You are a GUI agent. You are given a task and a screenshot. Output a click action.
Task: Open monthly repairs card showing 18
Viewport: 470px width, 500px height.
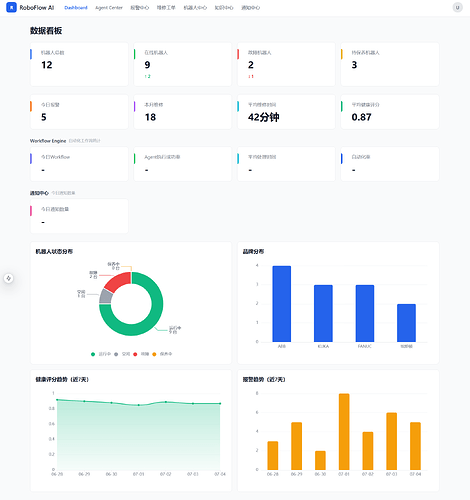pos(183,112)
